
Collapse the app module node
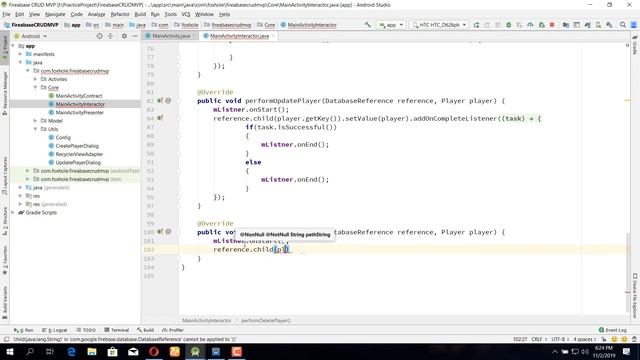[x=13, y=46]
